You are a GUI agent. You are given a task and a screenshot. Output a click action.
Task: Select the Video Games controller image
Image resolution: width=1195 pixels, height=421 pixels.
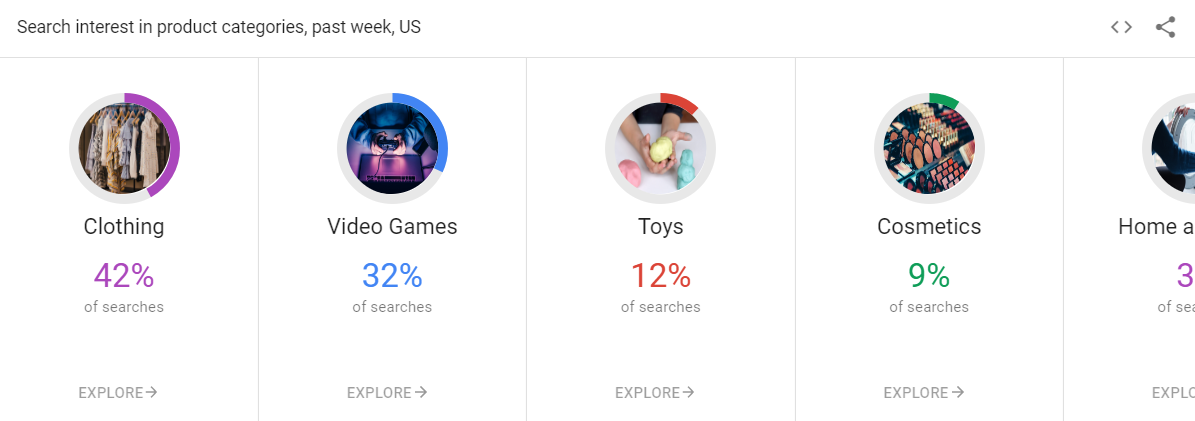point(392,148)
